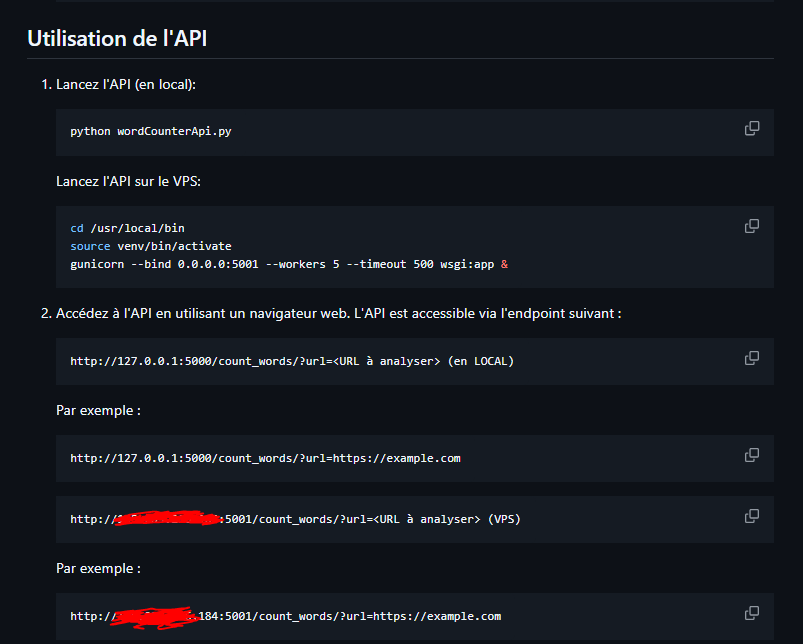
Task: Click the "Accédez à l'API" step paragraph
Action: point(339,313)
